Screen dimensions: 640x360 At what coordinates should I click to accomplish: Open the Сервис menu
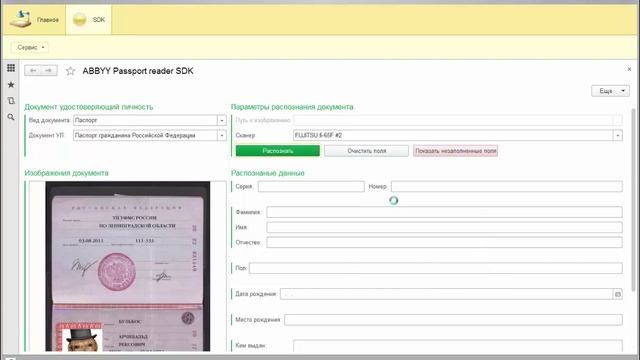point(30,47)
